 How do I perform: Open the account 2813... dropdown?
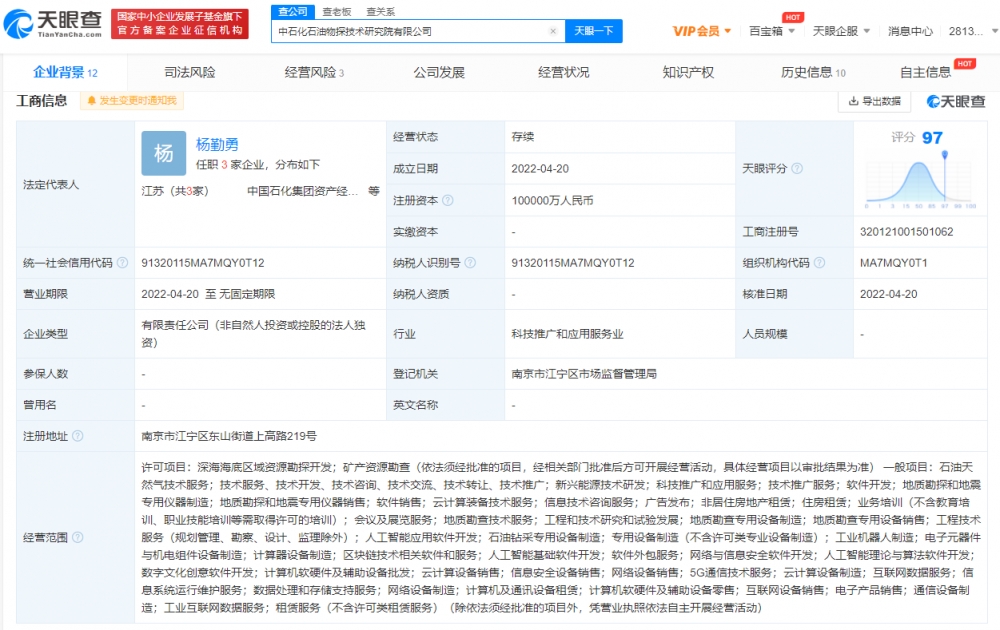[973, 31]
